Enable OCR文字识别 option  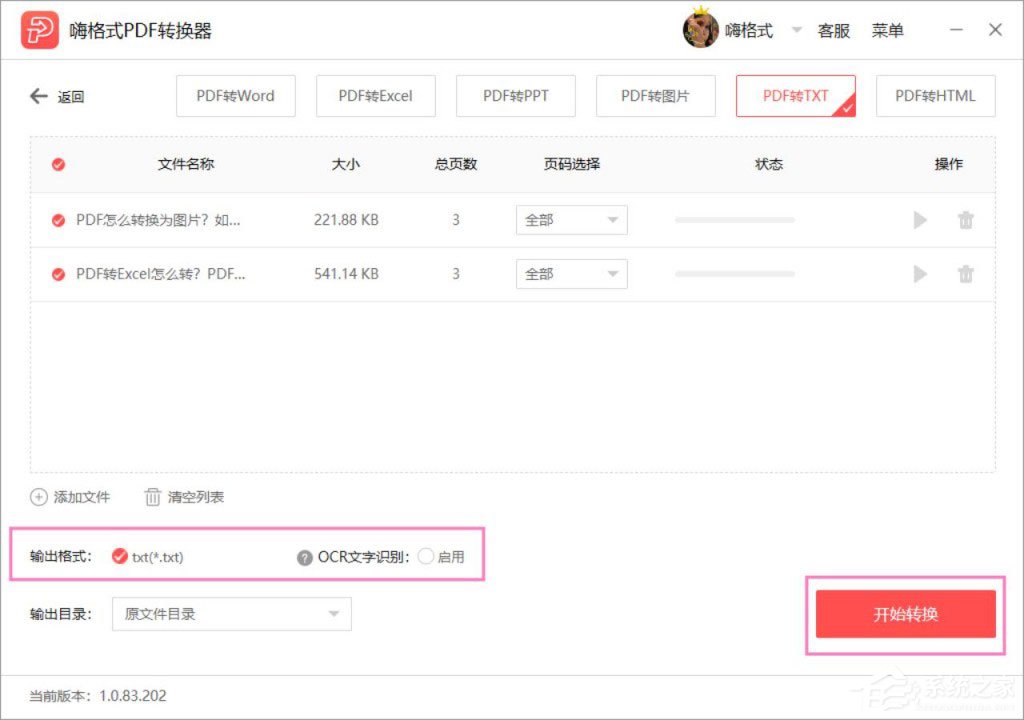coord(425,557)
